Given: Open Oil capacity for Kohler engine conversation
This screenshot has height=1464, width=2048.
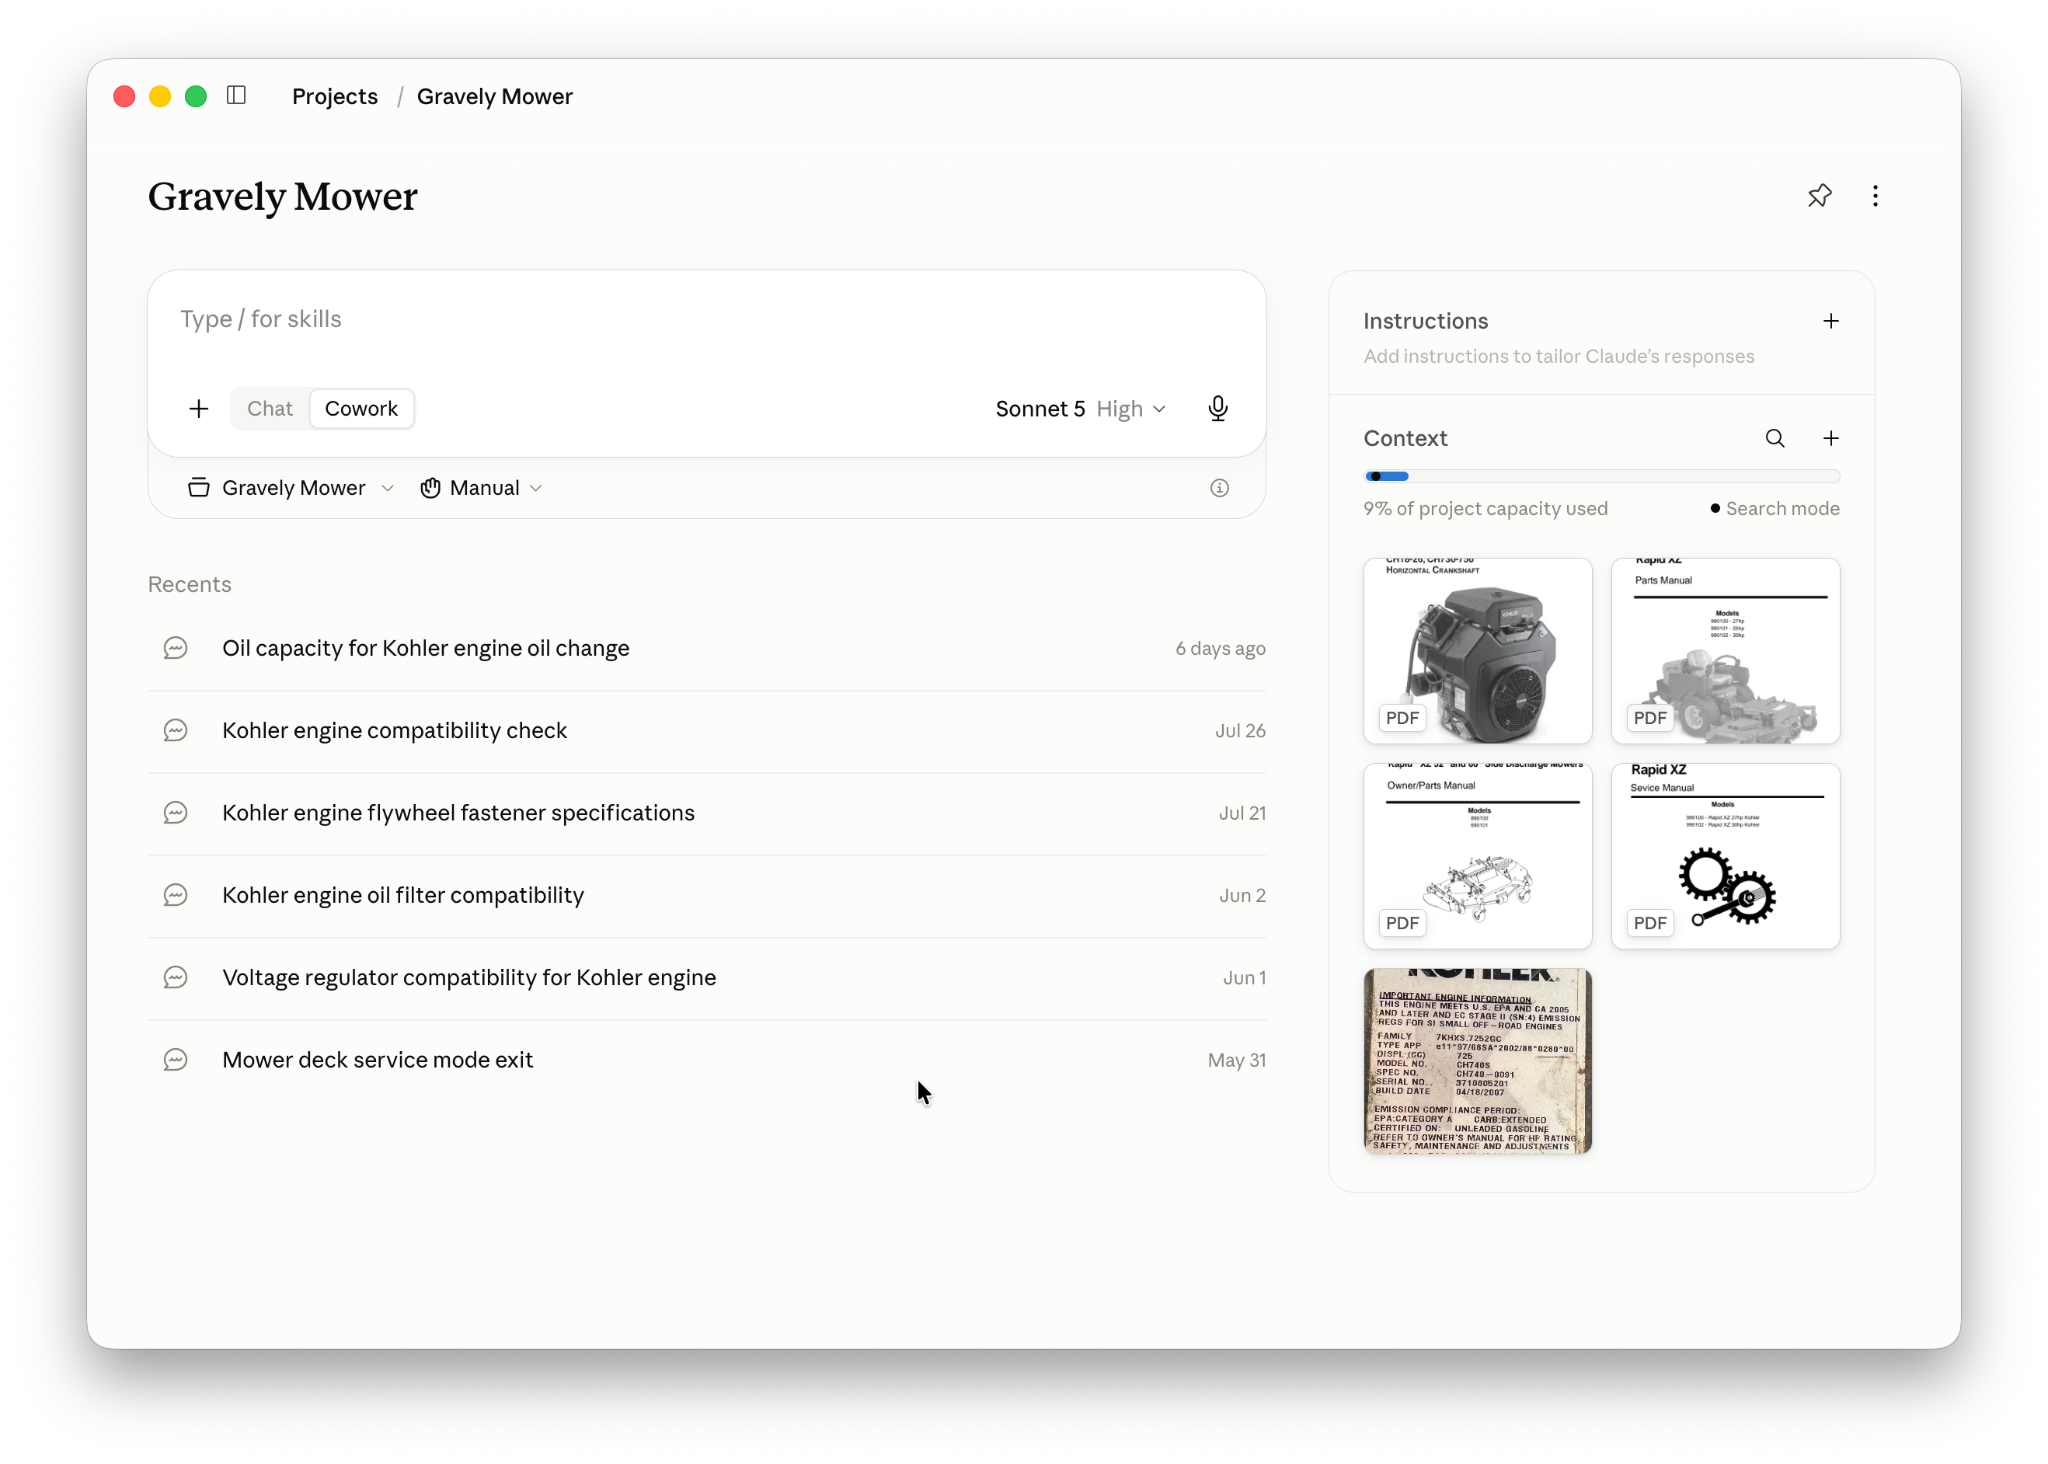Looking at the screenshot, I should pyautogui.click(x=707, y=648).
